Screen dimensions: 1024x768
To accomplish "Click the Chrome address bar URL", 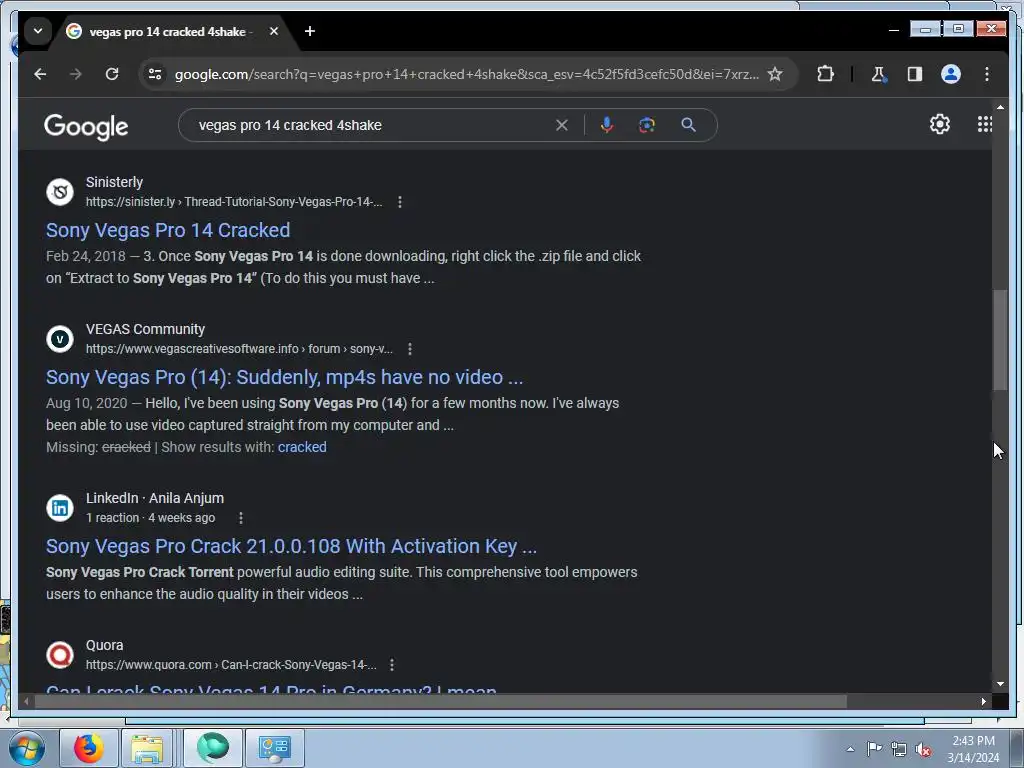I will point(466,74).
